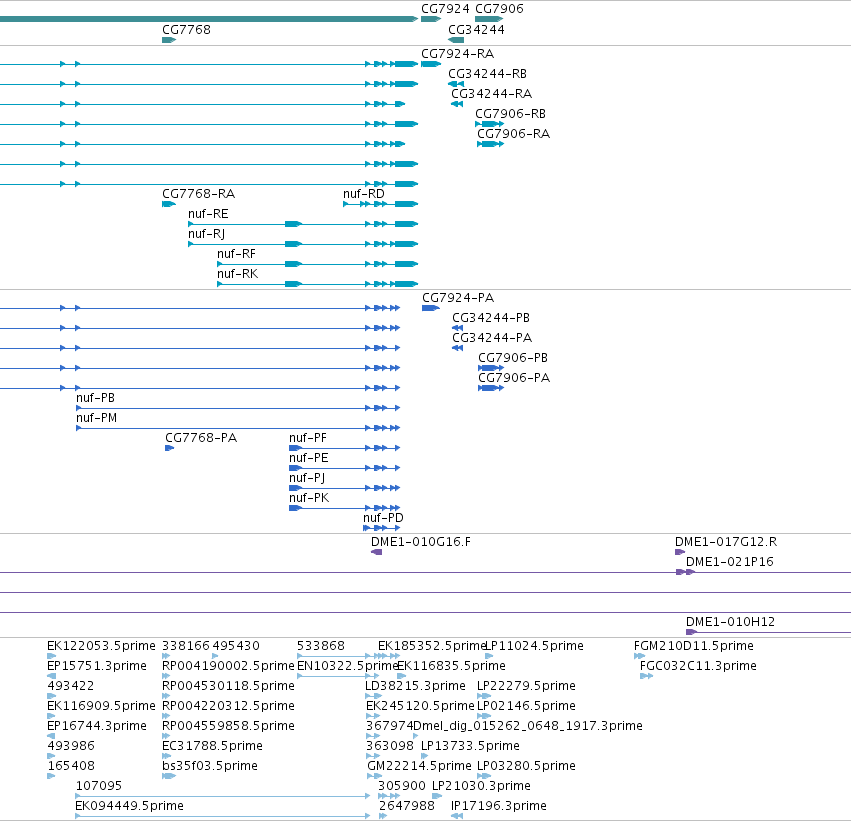
Task: Select the EK122053.5prime EST label
Action: (101, 646)
